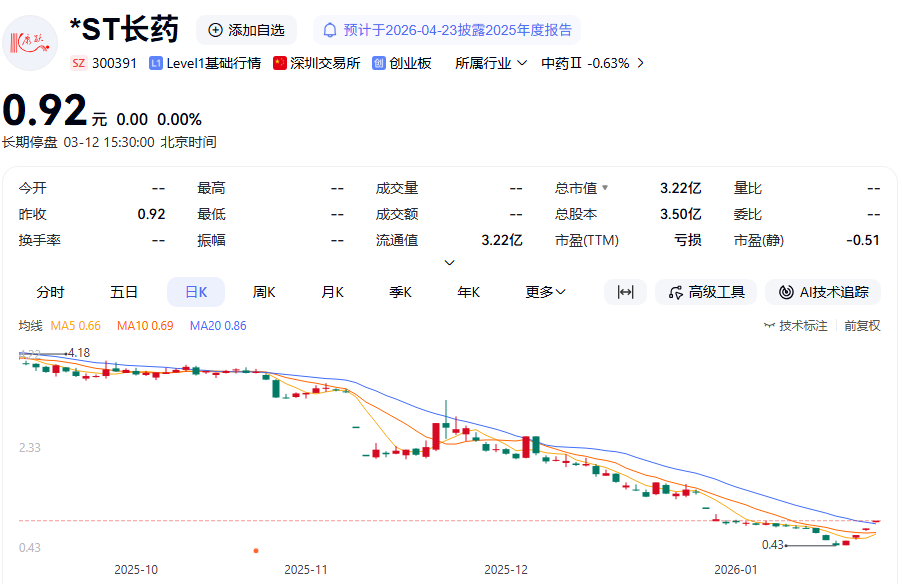Click the China flag exchange icon

280,63
